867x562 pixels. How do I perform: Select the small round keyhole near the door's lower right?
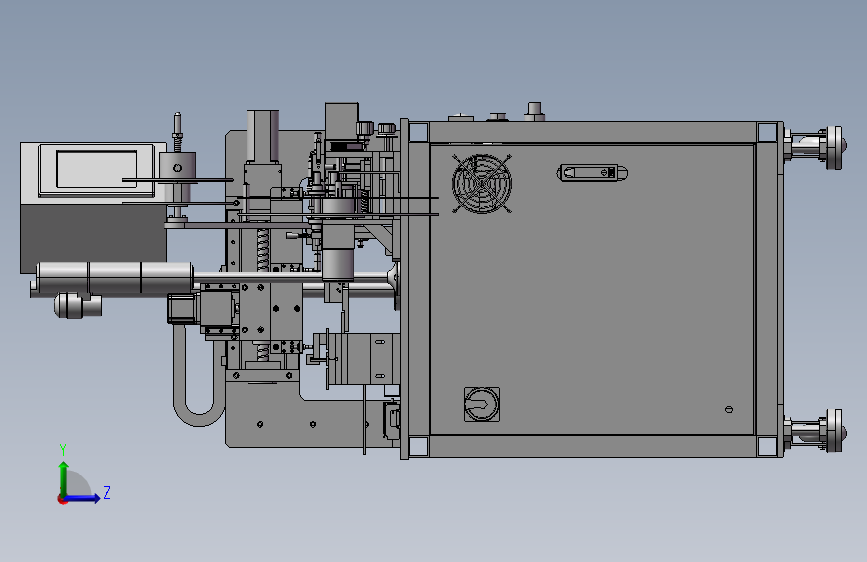[729, 409]
